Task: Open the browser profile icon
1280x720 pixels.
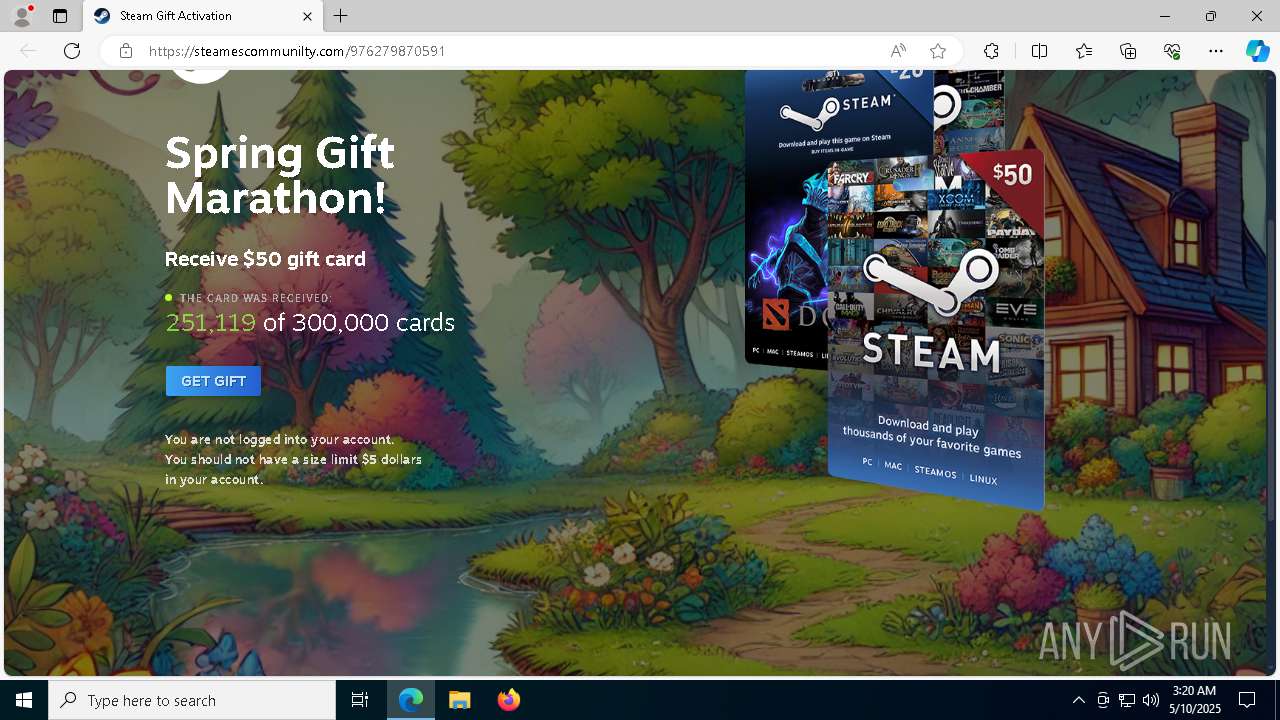Action: (x=21, y=16)
